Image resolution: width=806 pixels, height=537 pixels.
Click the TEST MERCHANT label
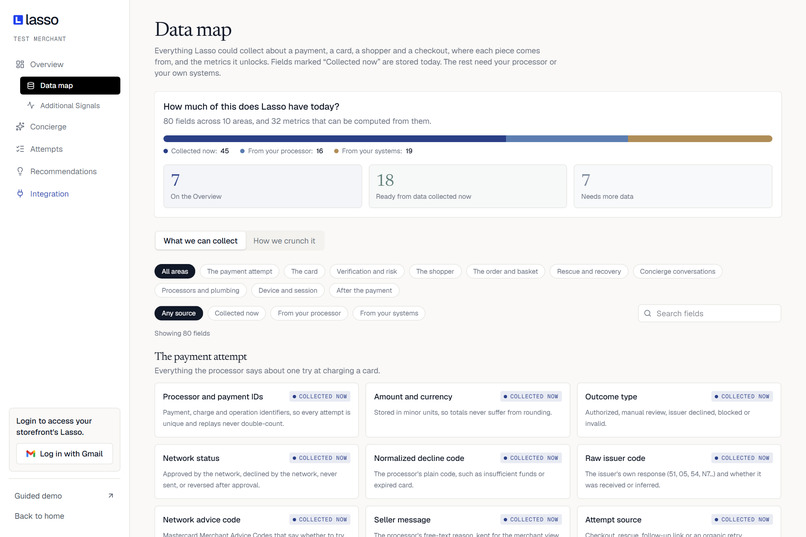(40, 39)
